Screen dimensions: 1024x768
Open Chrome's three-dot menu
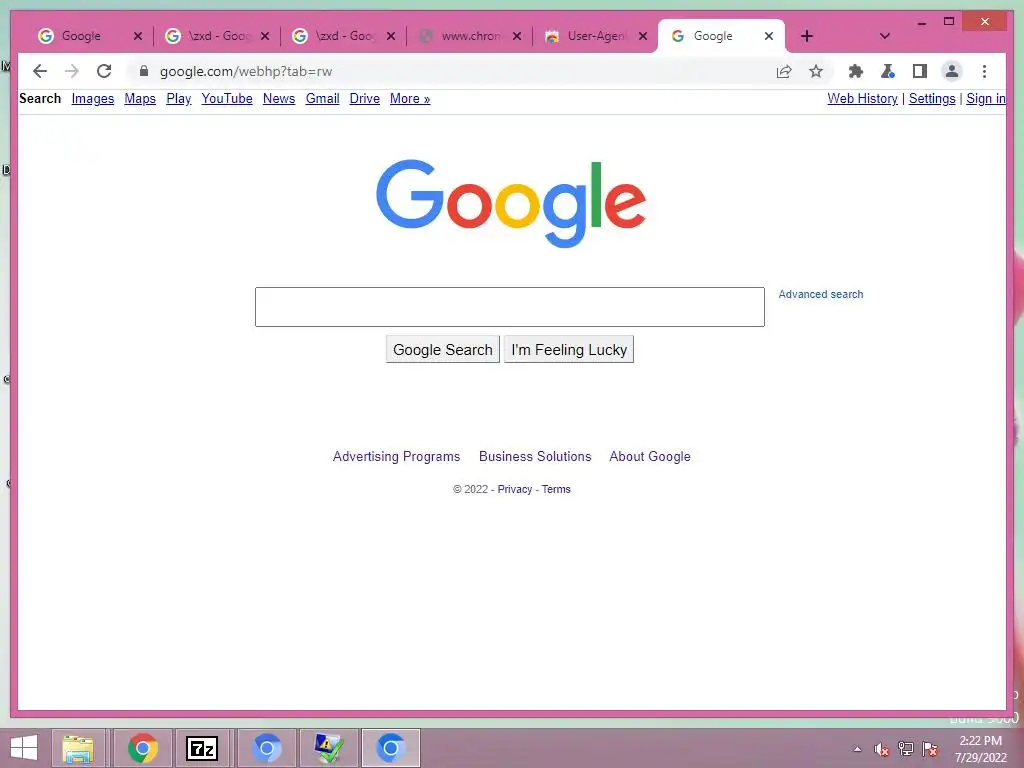point(984,71)
